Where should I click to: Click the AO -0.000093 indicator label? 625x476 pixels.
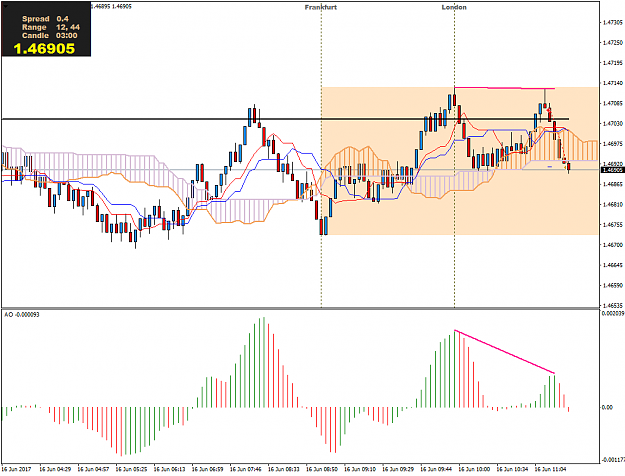[x=22, y=315]
